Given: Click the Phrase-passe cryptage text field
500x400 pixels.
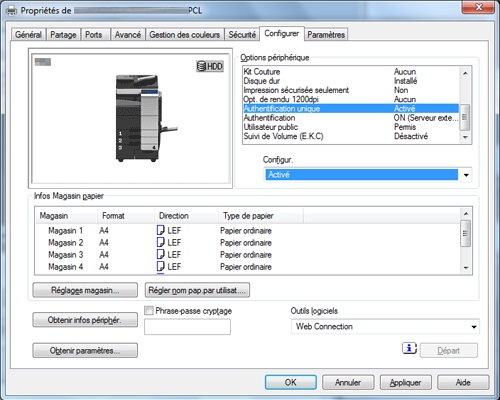Looking at the screenshot, I should click(x=187, y=327).
